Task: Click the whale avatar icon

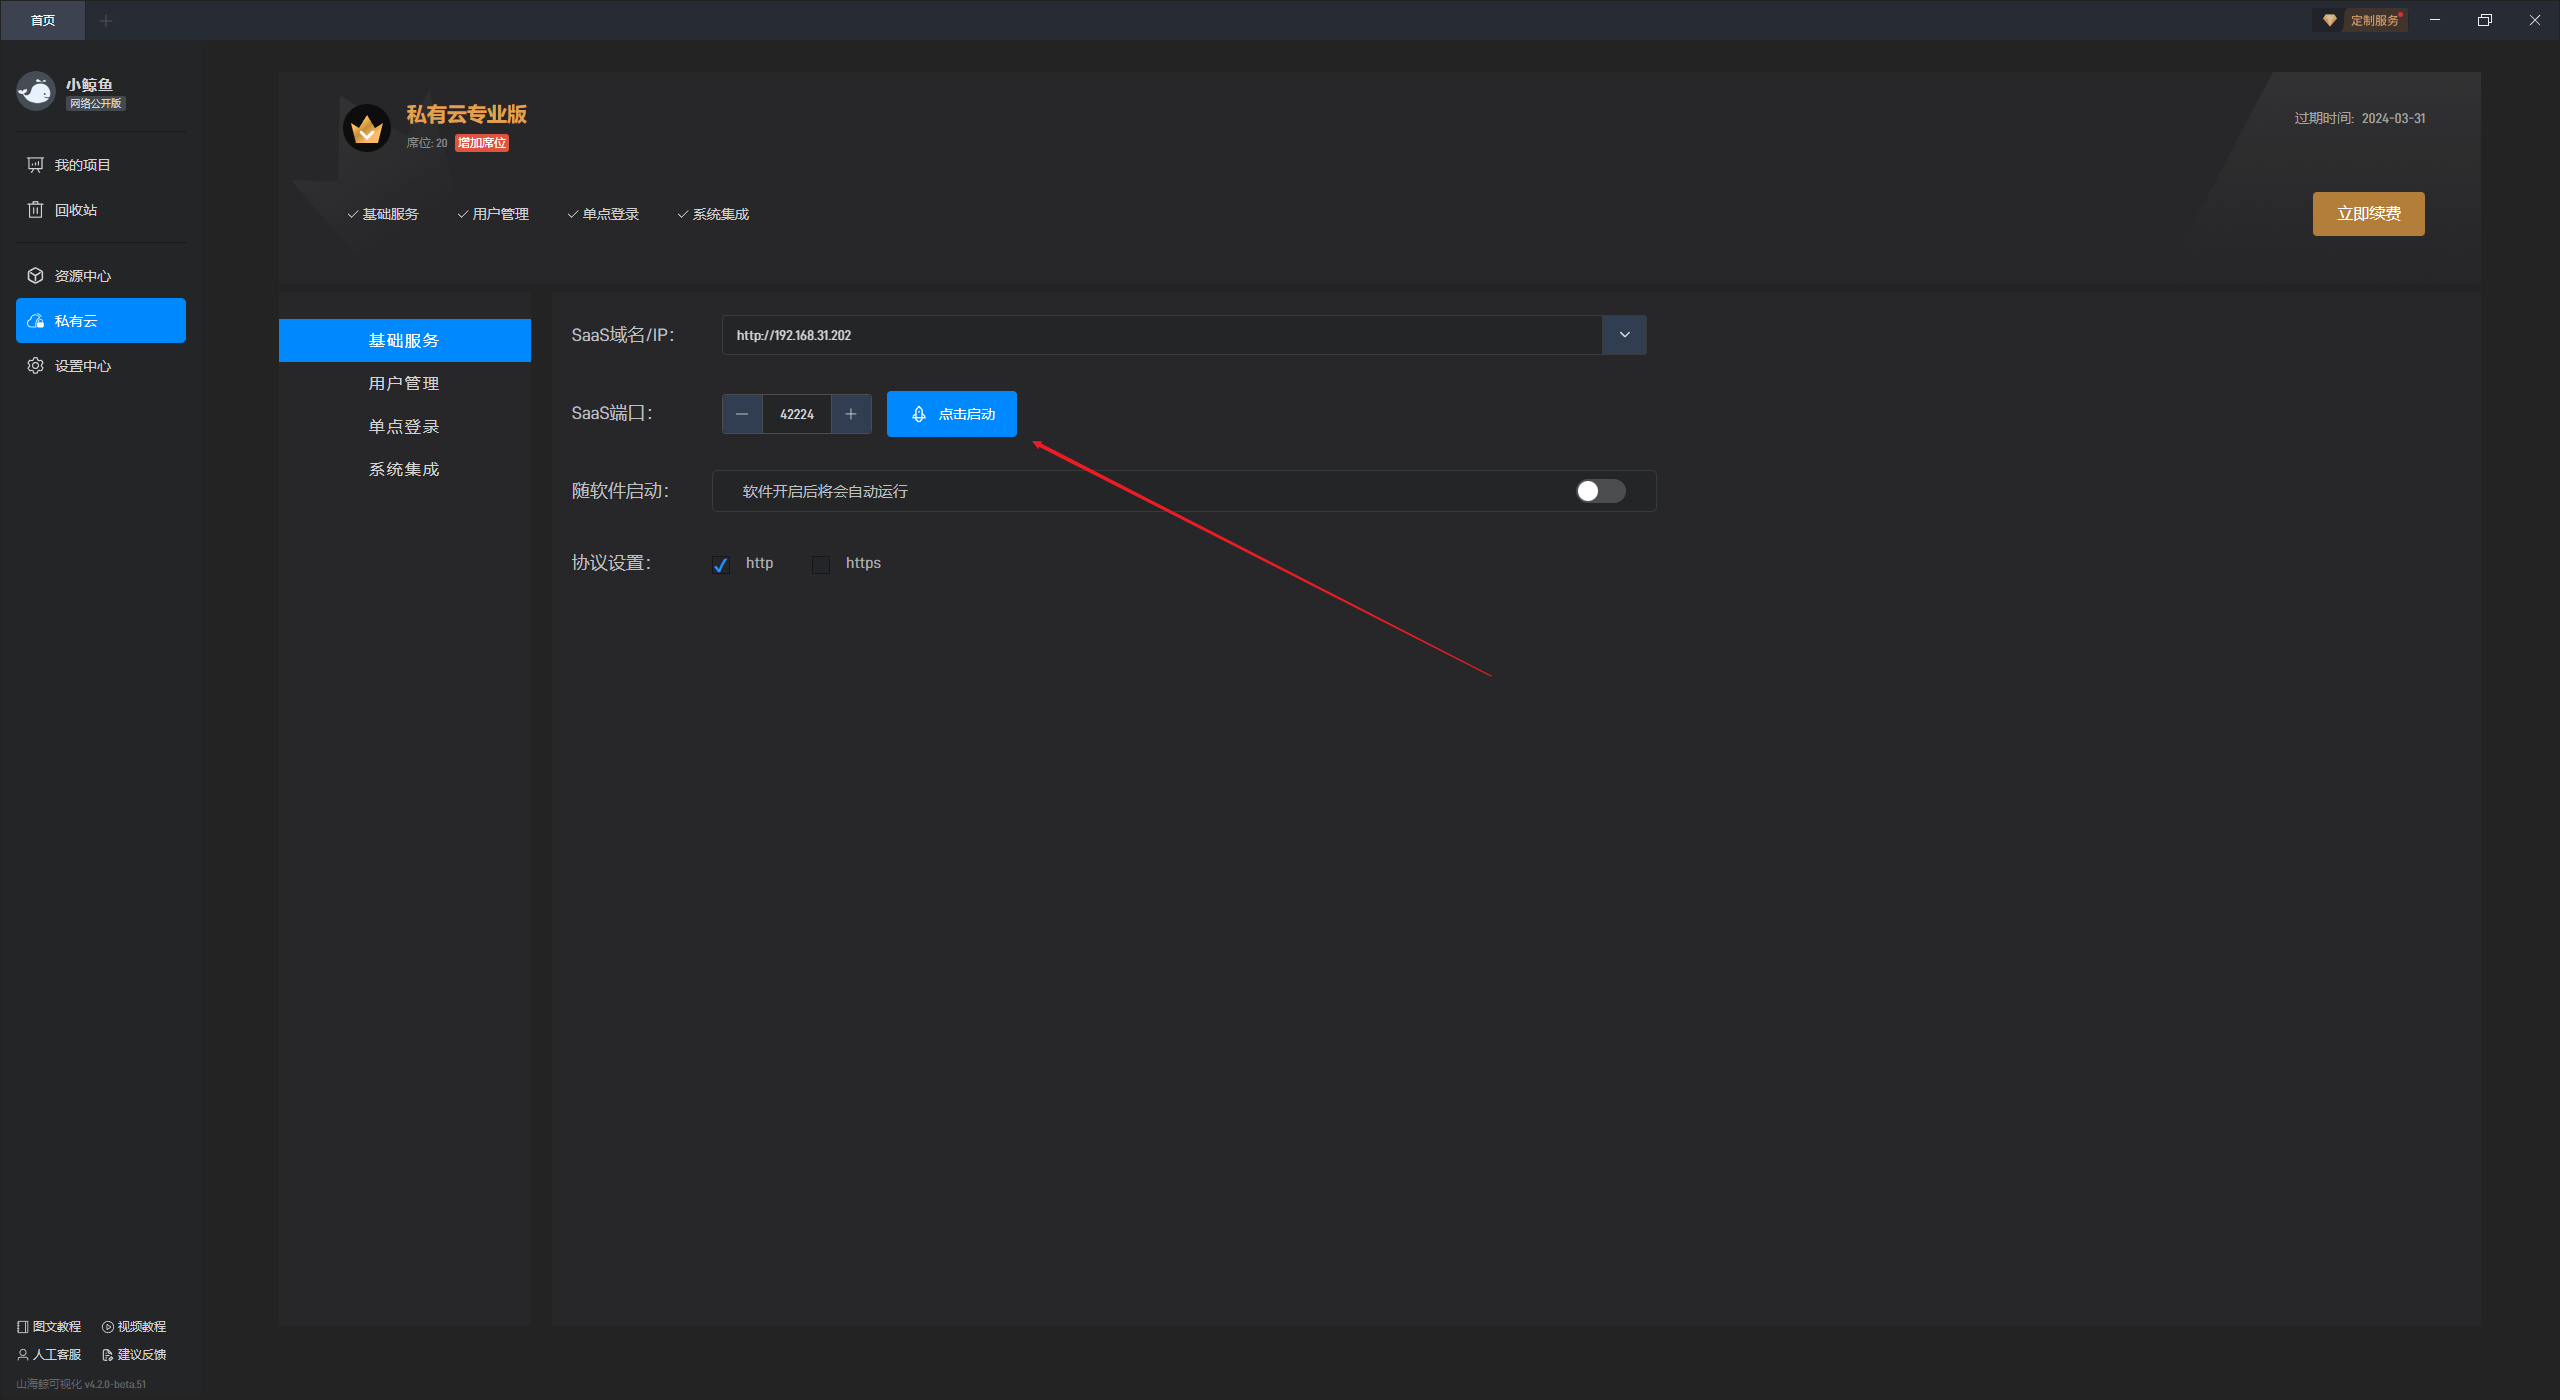Action: point(36,92)
